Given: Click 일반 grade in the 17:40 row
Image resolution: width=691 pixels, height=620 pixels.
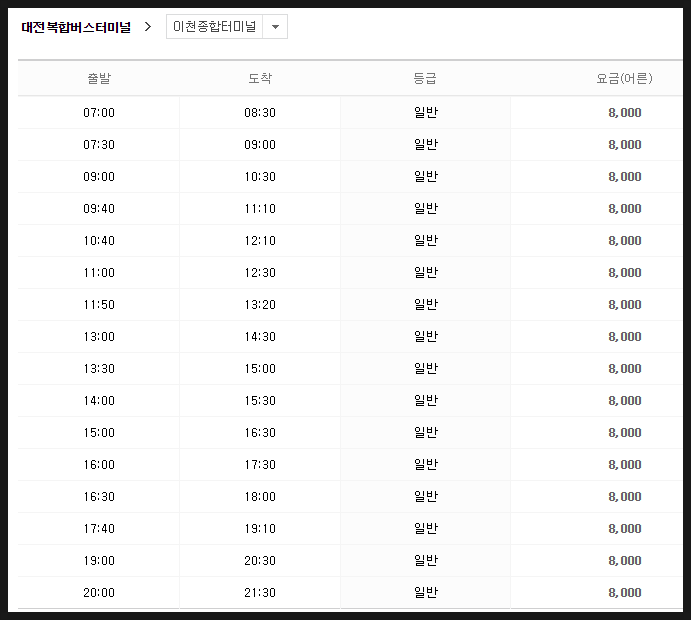Looking at the screenshot, I should point(426,528).
